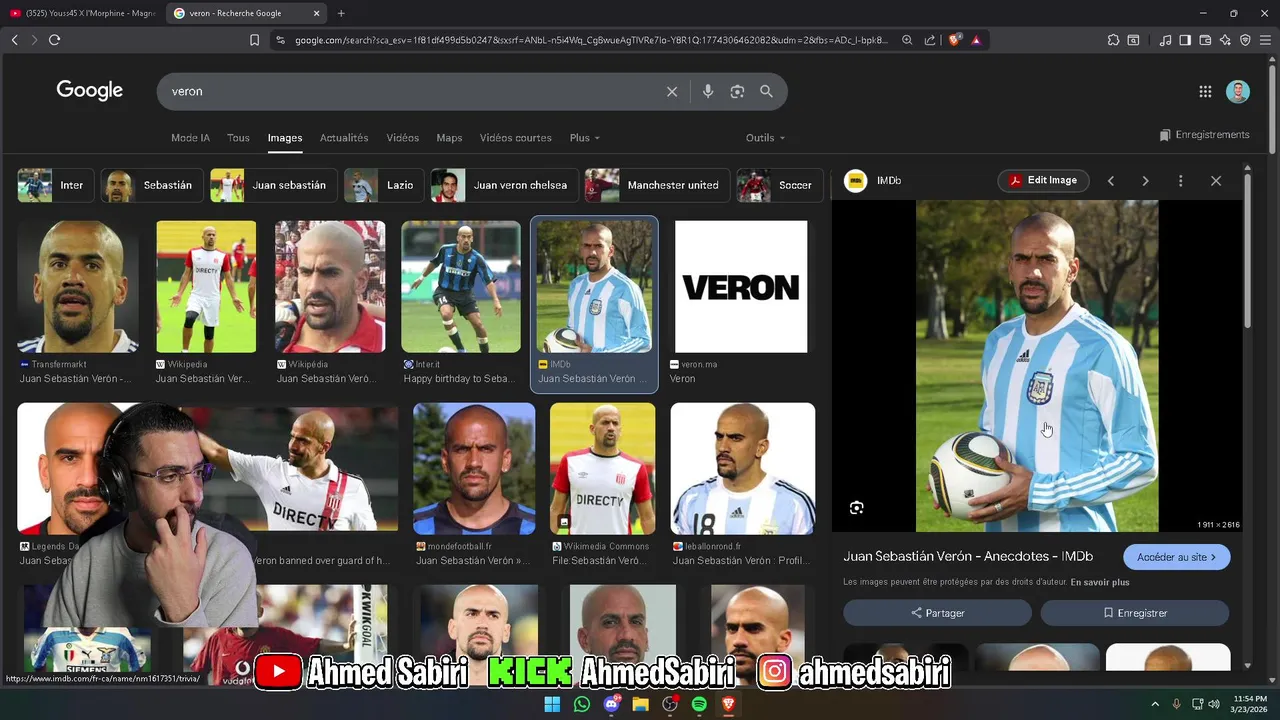Open Brave Wallet icon
Screen dimensions: 1280x720
pyautogui.click(x=1205, y=40)
